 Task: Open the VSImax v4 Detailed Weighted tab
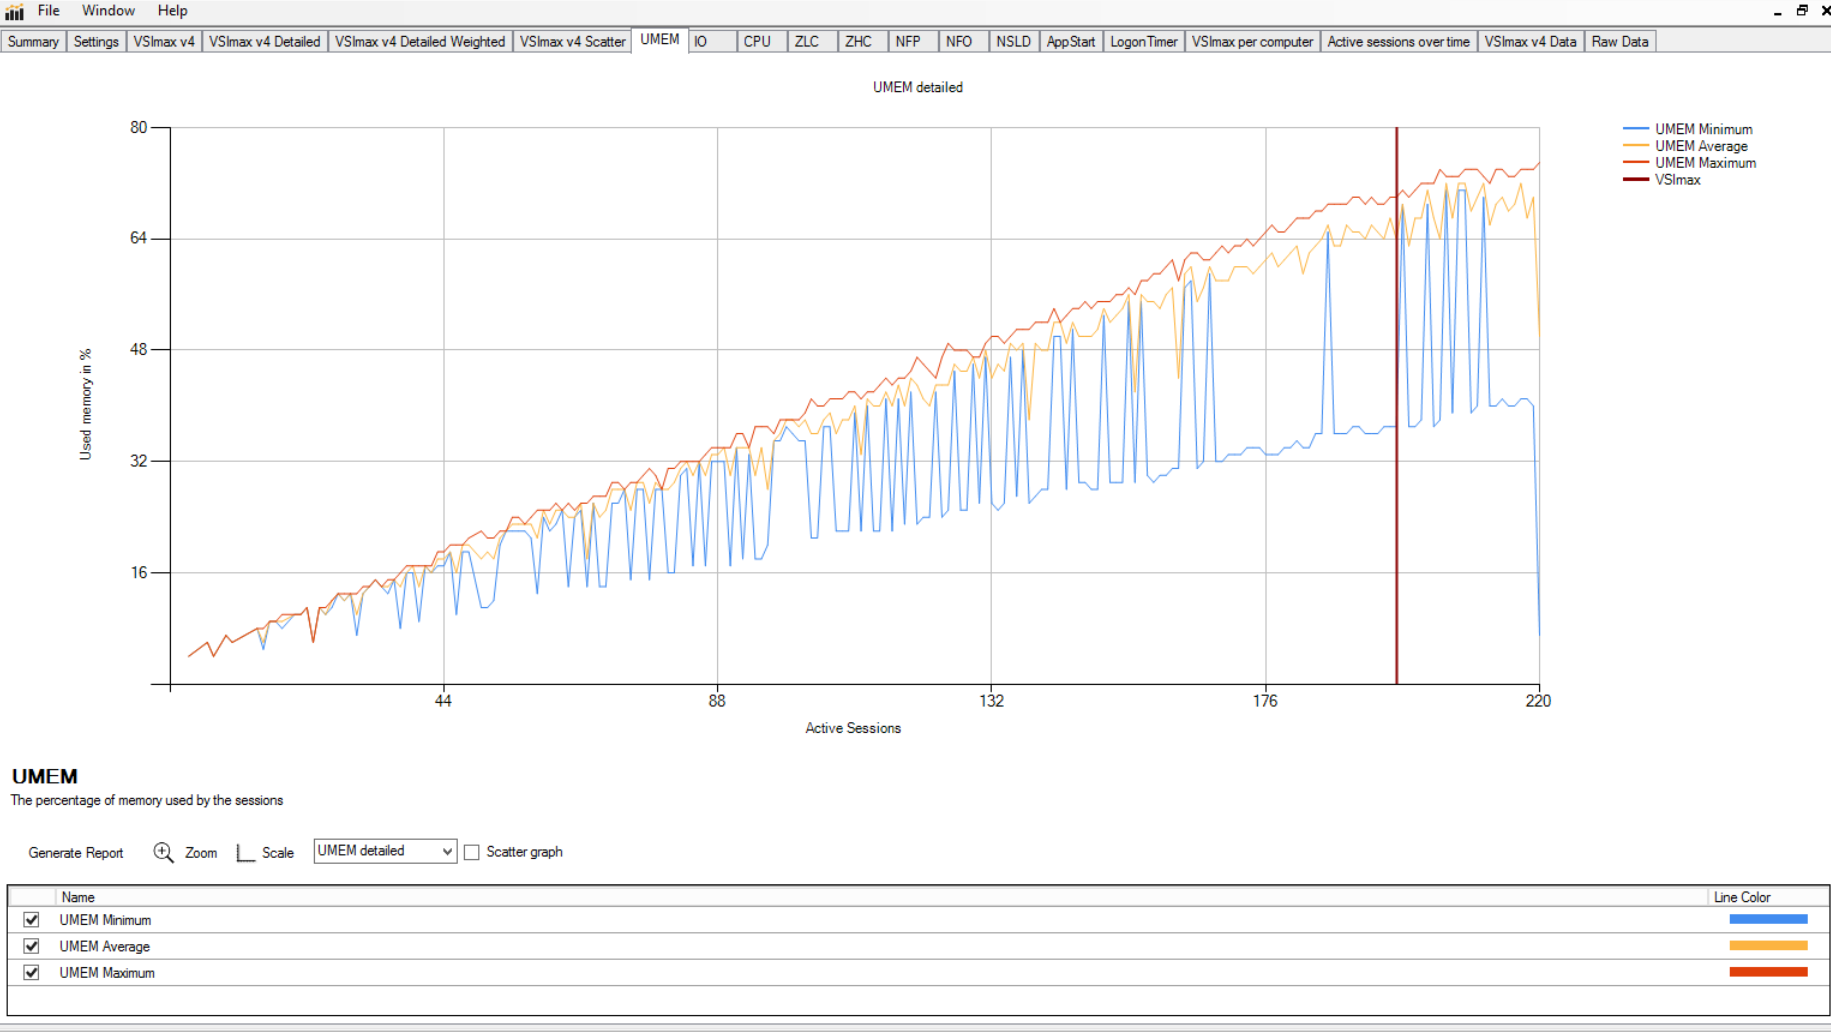pos(420,42)
